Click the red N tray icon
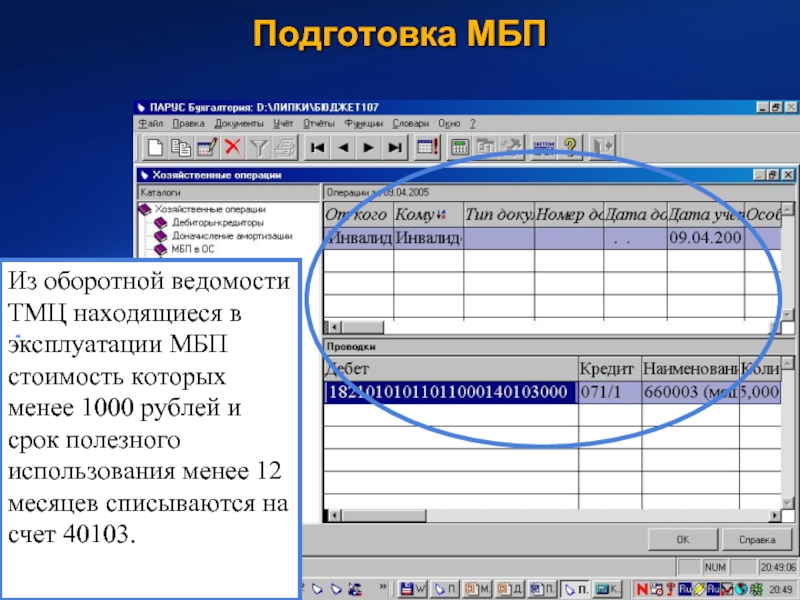Viewport: 800px width, 600px height. point(642,590)
